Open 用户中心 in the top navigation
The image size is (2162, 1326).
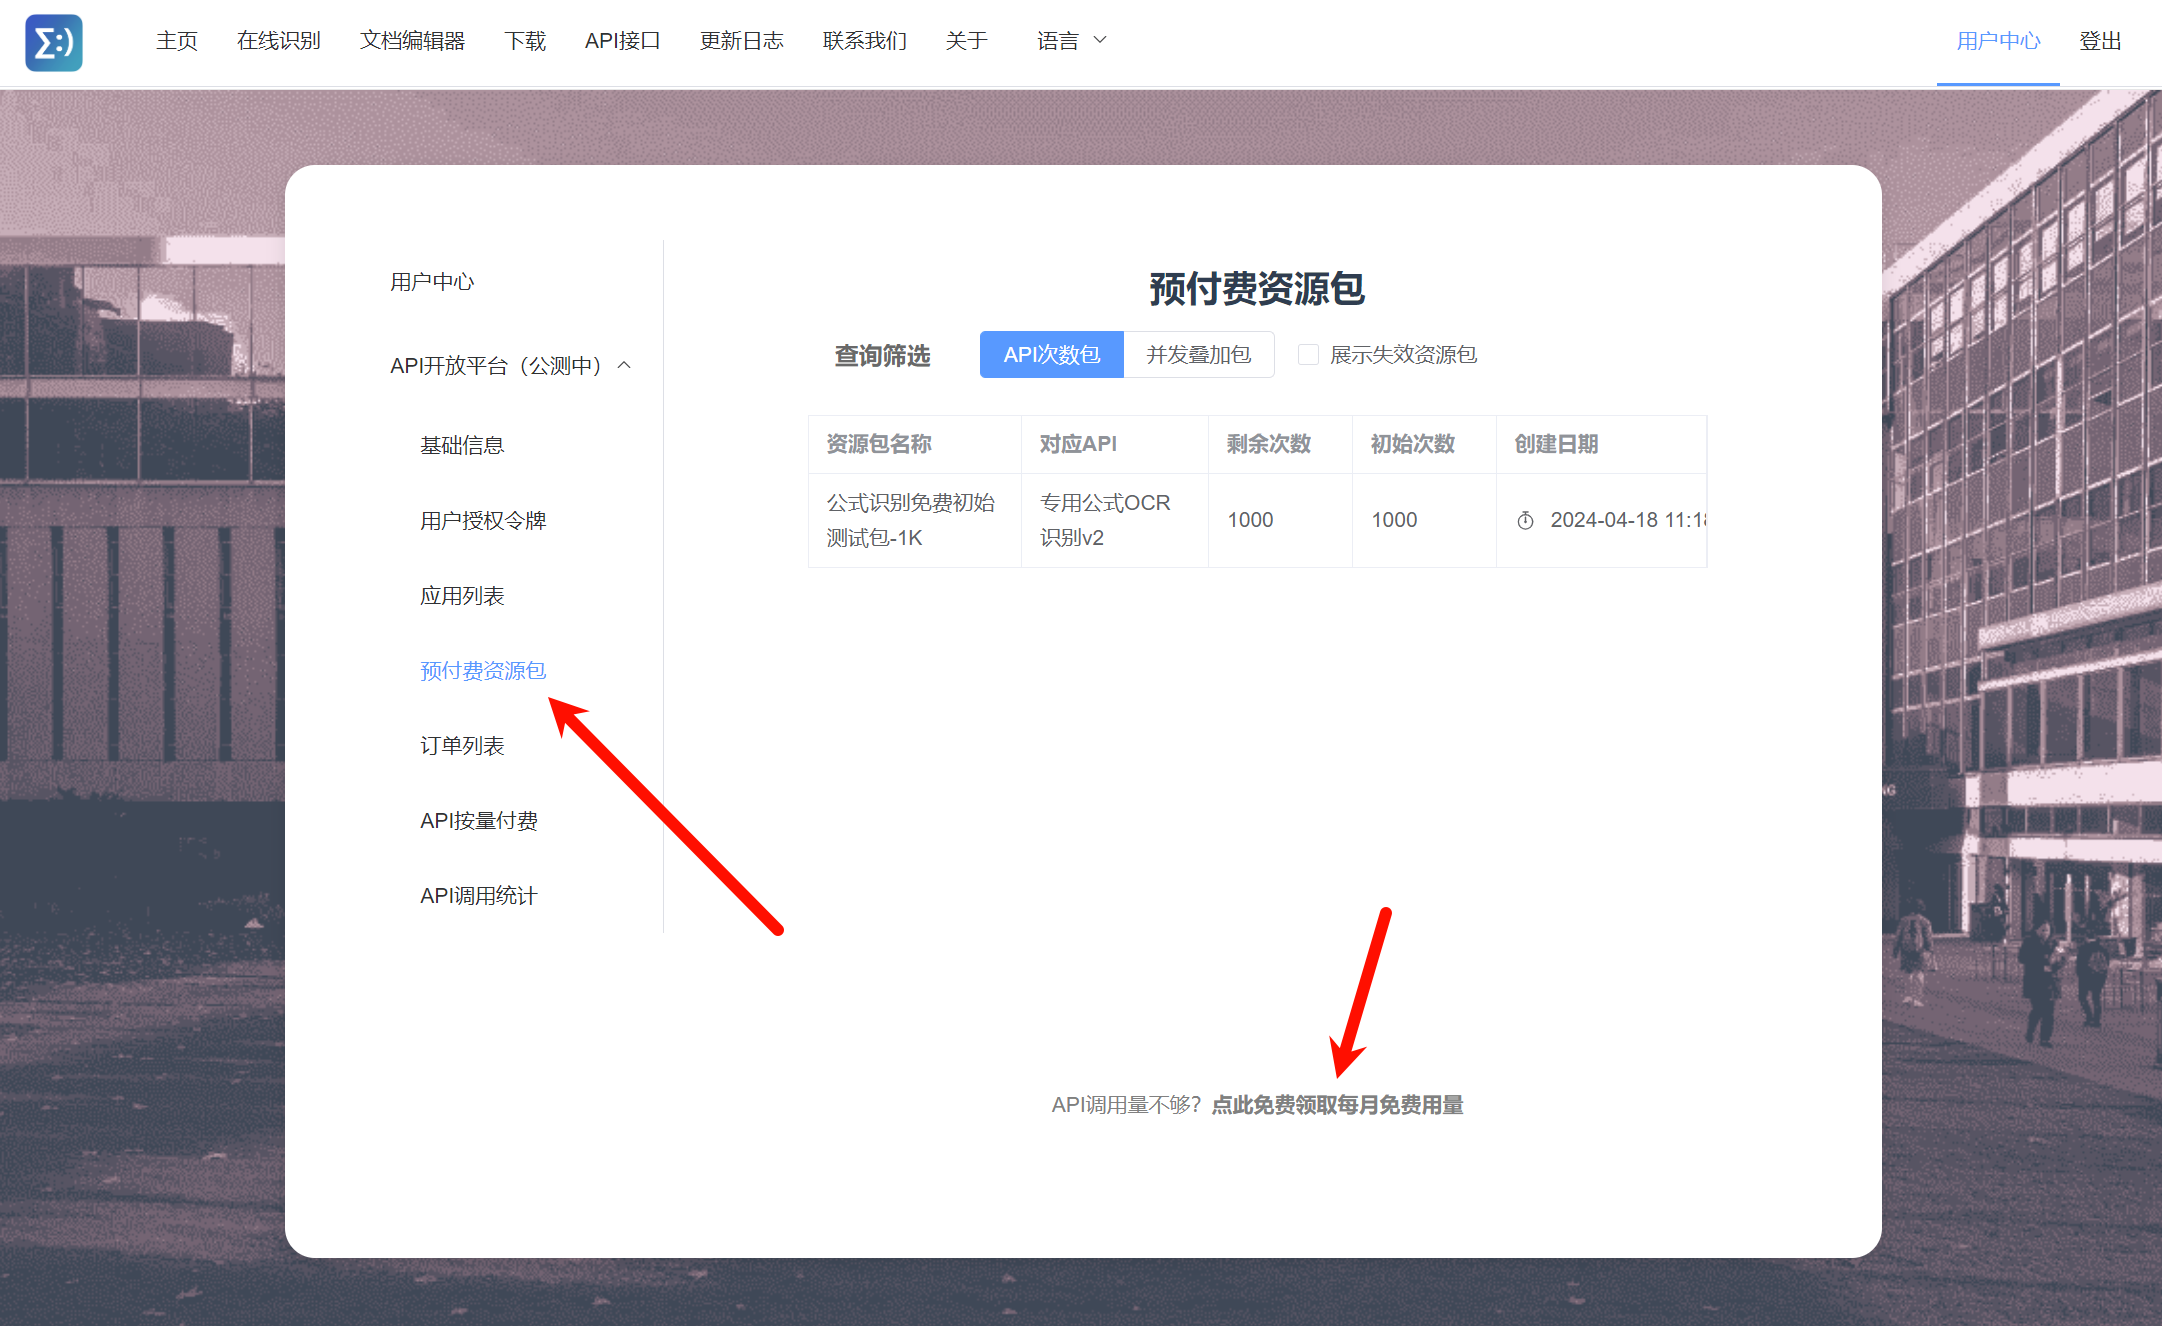(x=1997, y=41)
